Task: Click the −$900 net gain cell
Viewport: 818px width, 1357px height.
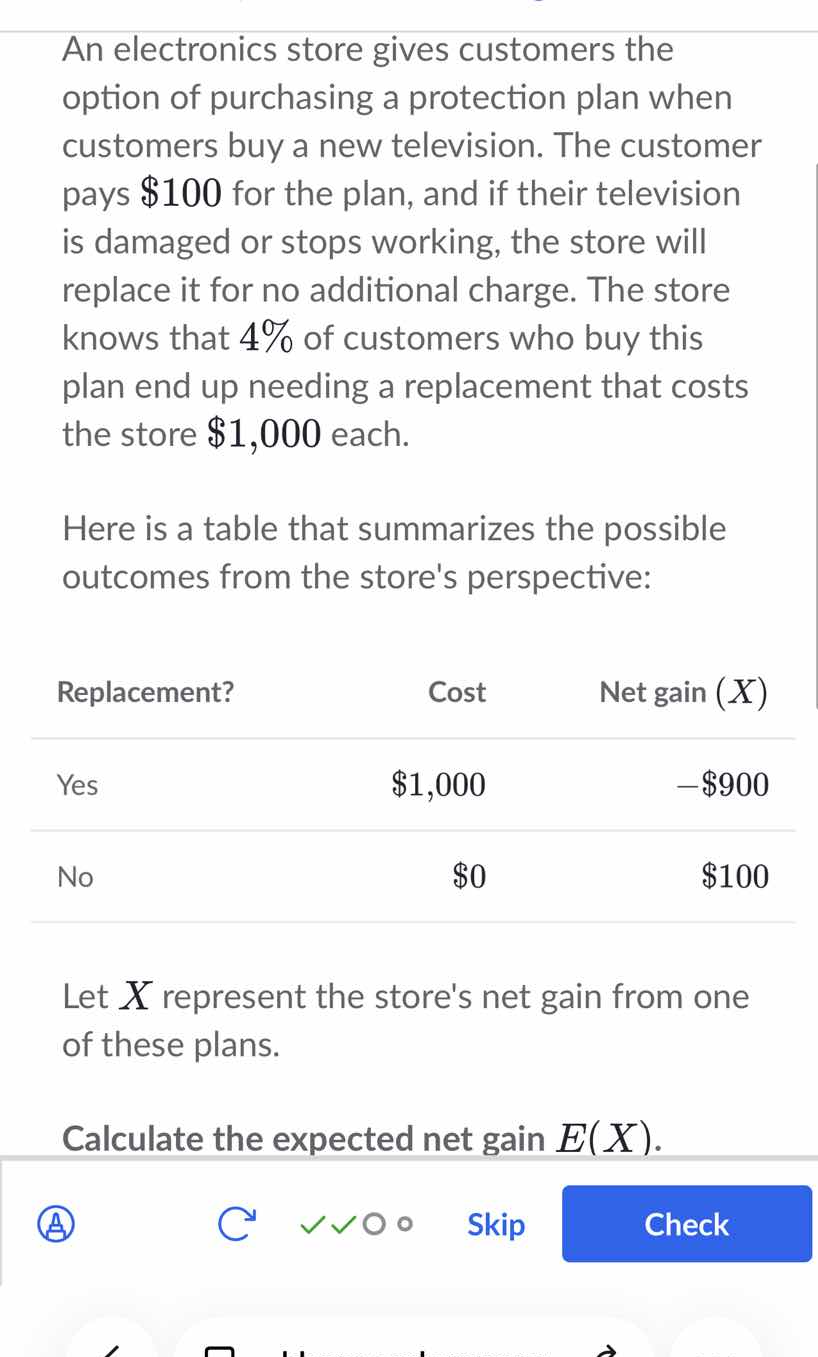Action: [722, 785]
